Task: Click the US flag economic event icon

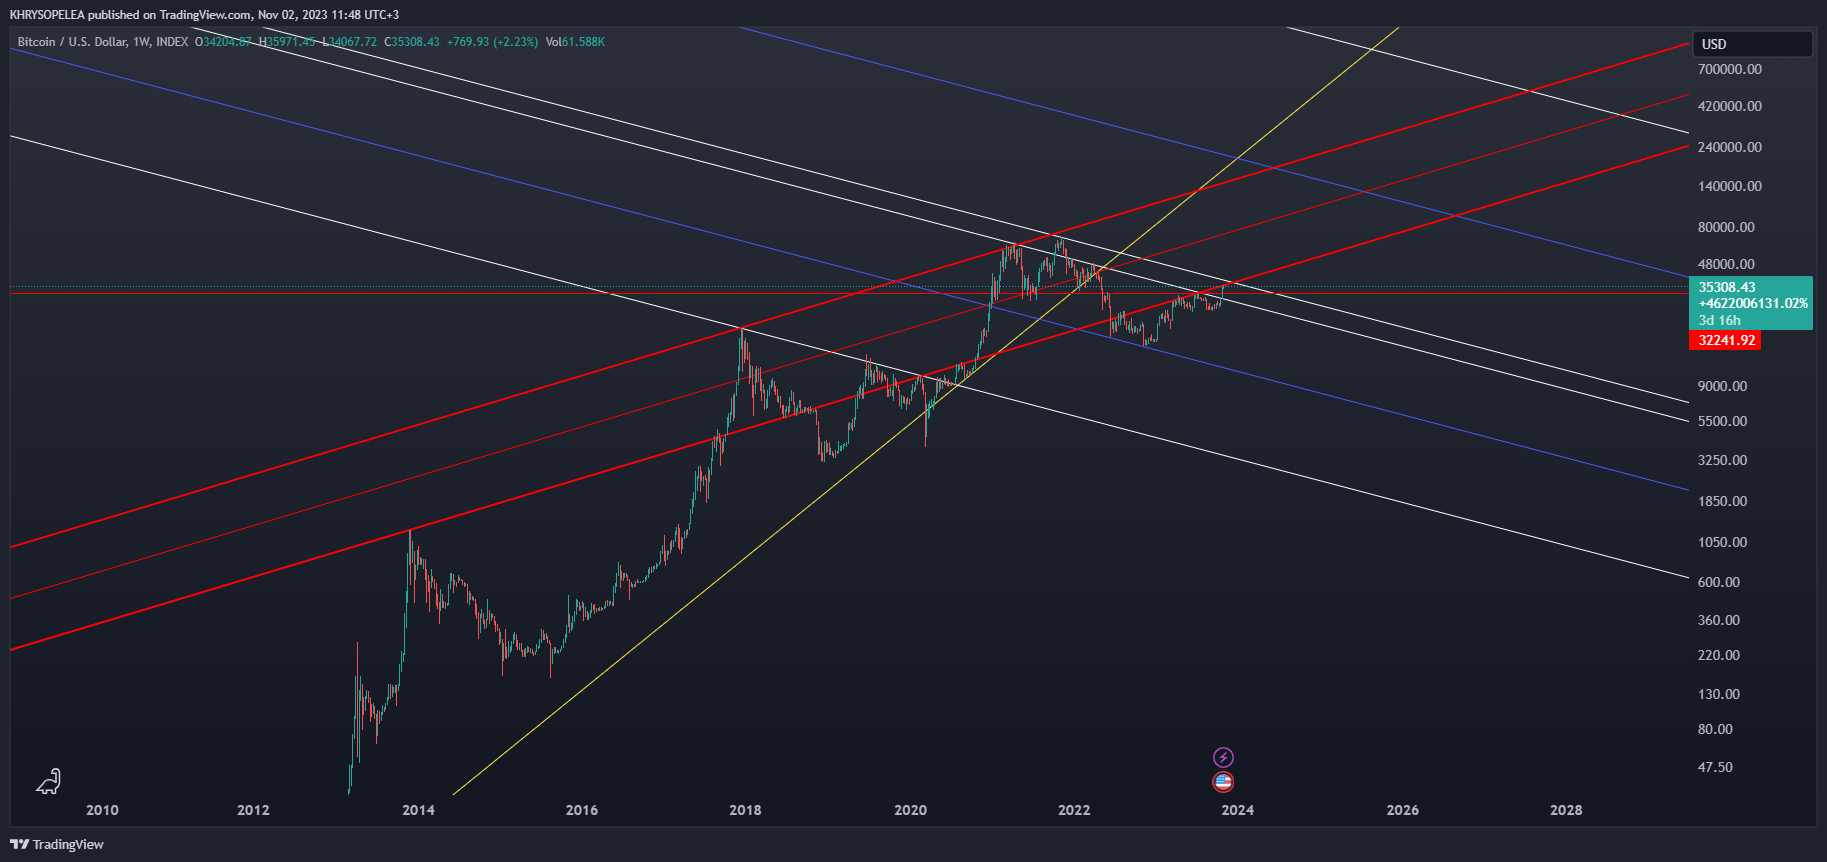Action: [1223, 782]
